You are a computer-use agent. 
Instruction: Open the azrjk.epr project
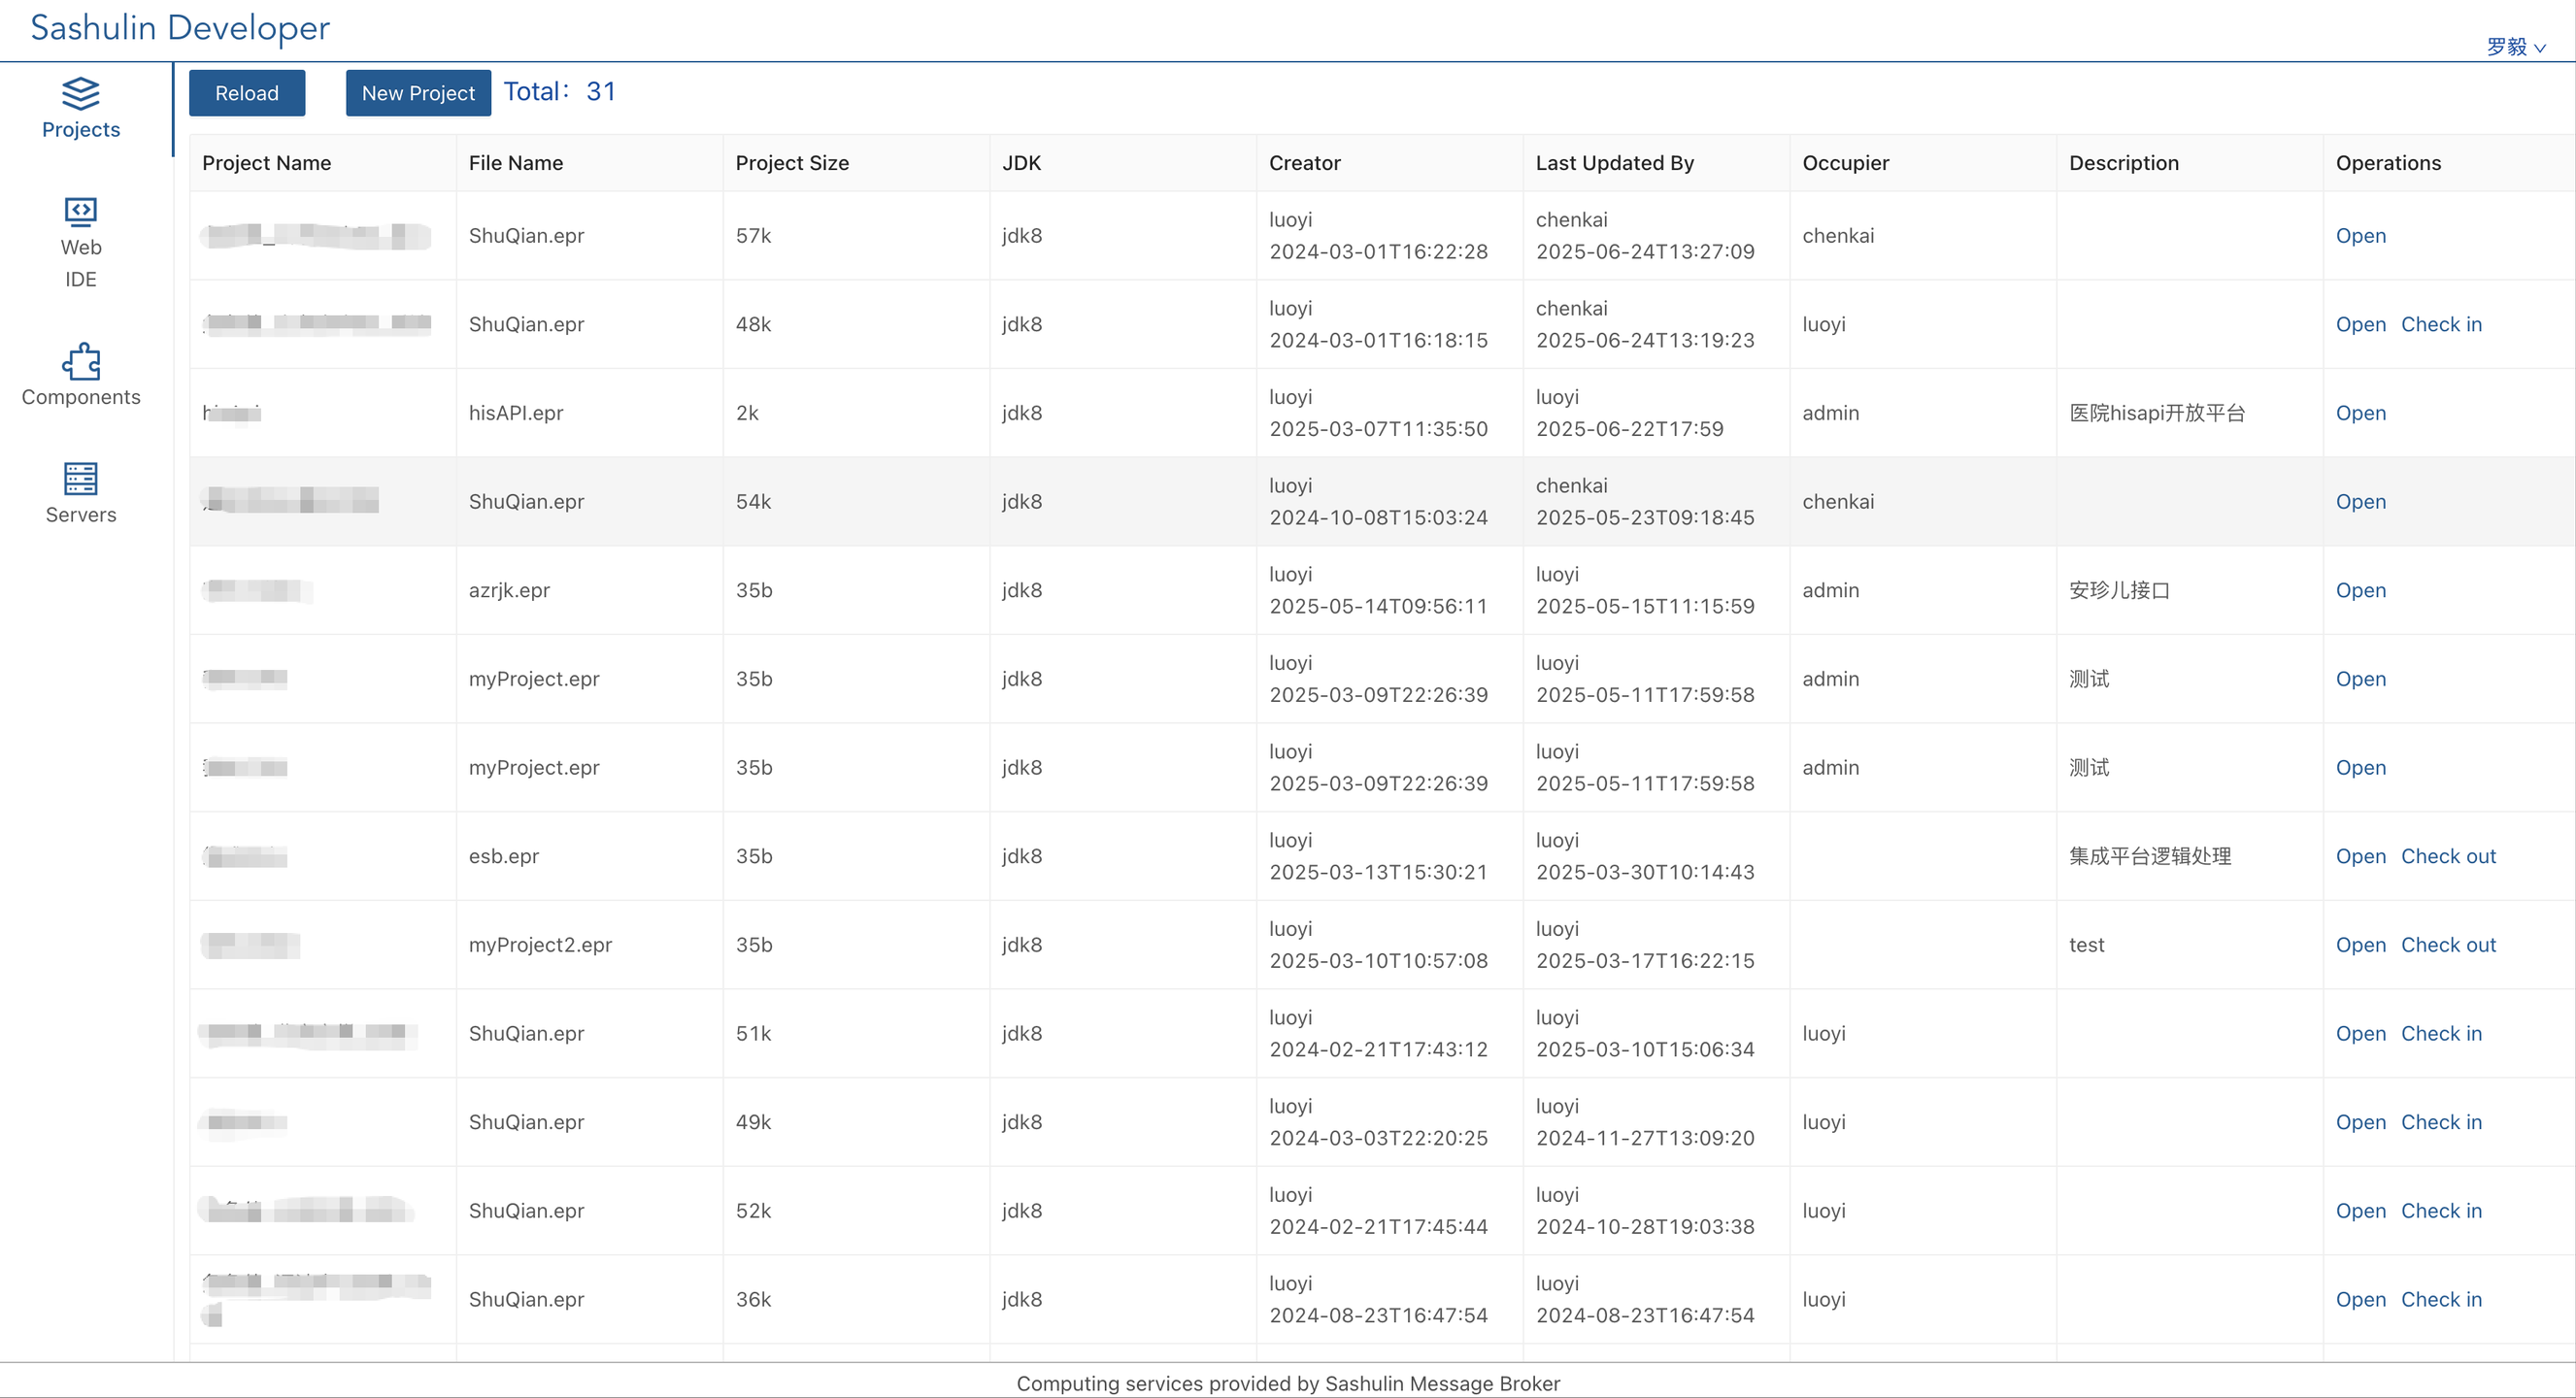click(x=2360, y=590)
